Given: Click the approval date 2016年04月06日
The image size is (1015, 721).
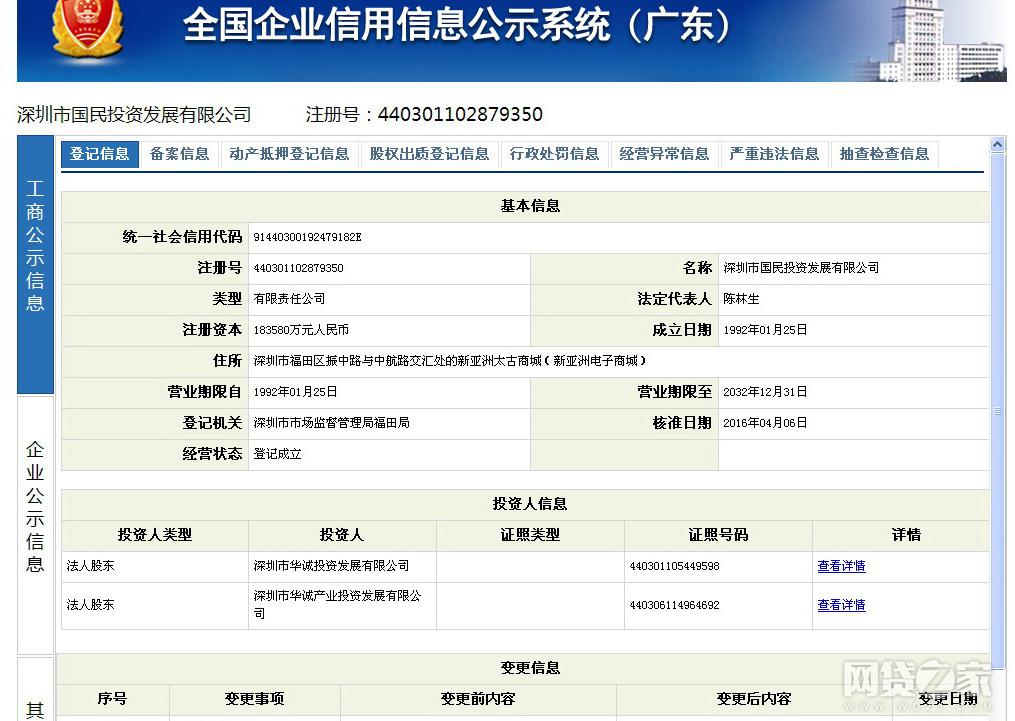Looking at the screenshot, I should [765, 423].
